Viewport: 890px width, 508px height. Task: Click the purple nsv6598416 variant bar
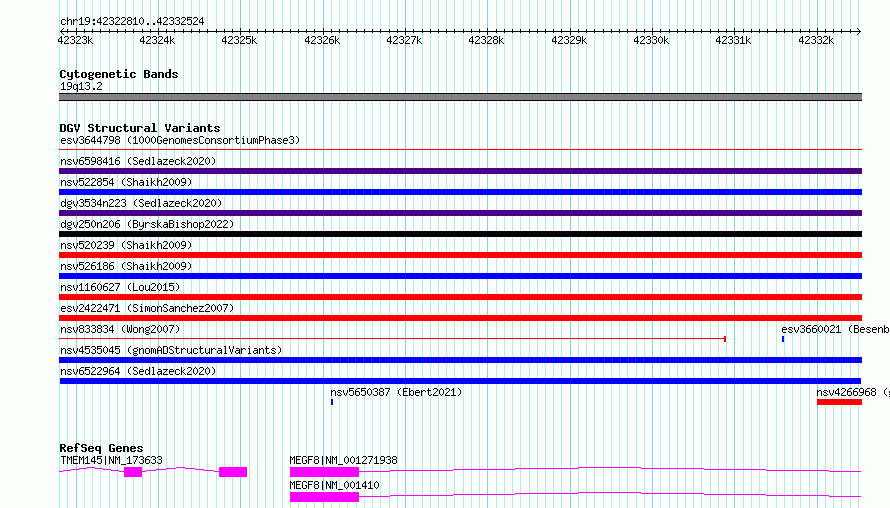click(x=460, y=171)
